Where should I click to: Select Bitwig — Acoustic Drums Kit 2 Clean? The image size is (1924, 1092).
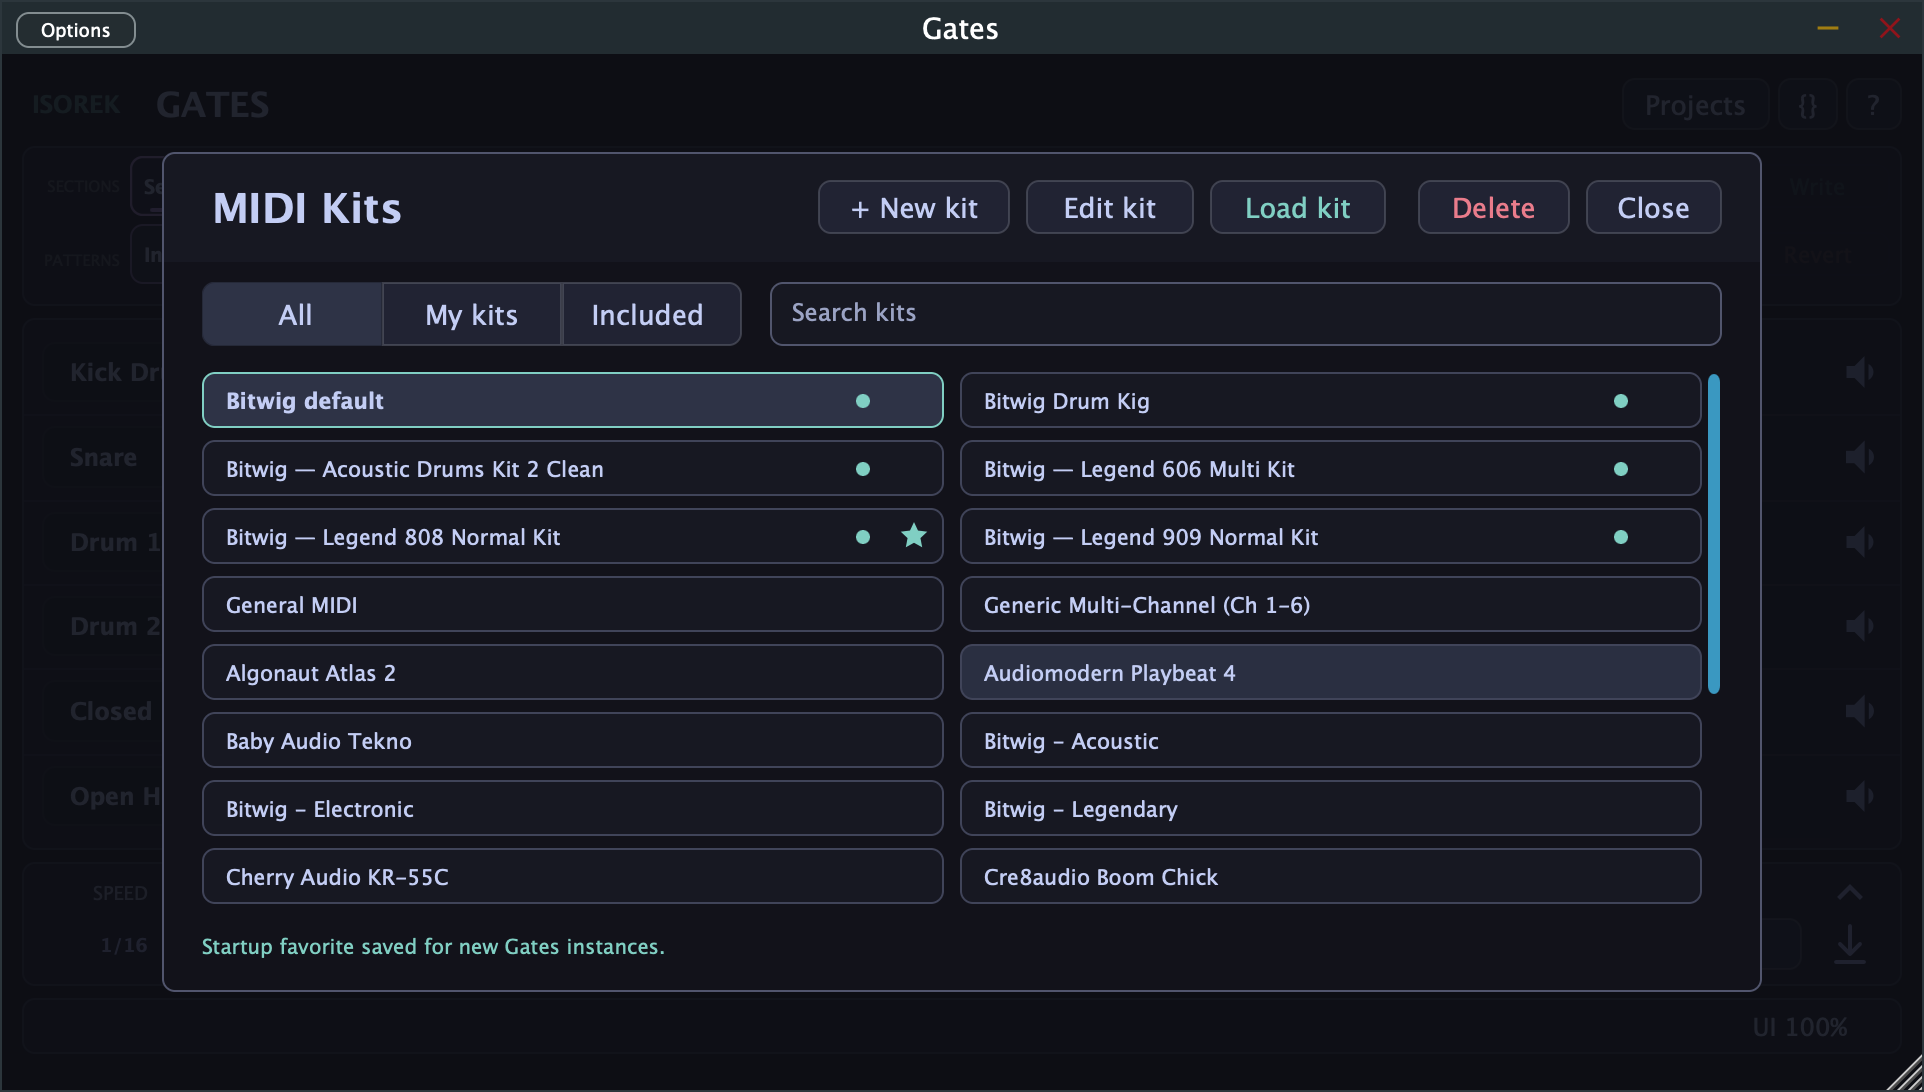(573, 468)
